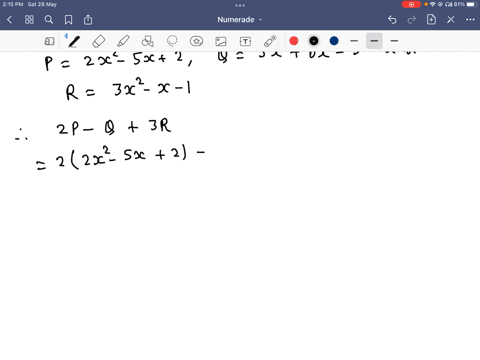Open the Numerade document title dropdown
The width and height of the screenshot is (480, 360).
(x=240, y=20)
